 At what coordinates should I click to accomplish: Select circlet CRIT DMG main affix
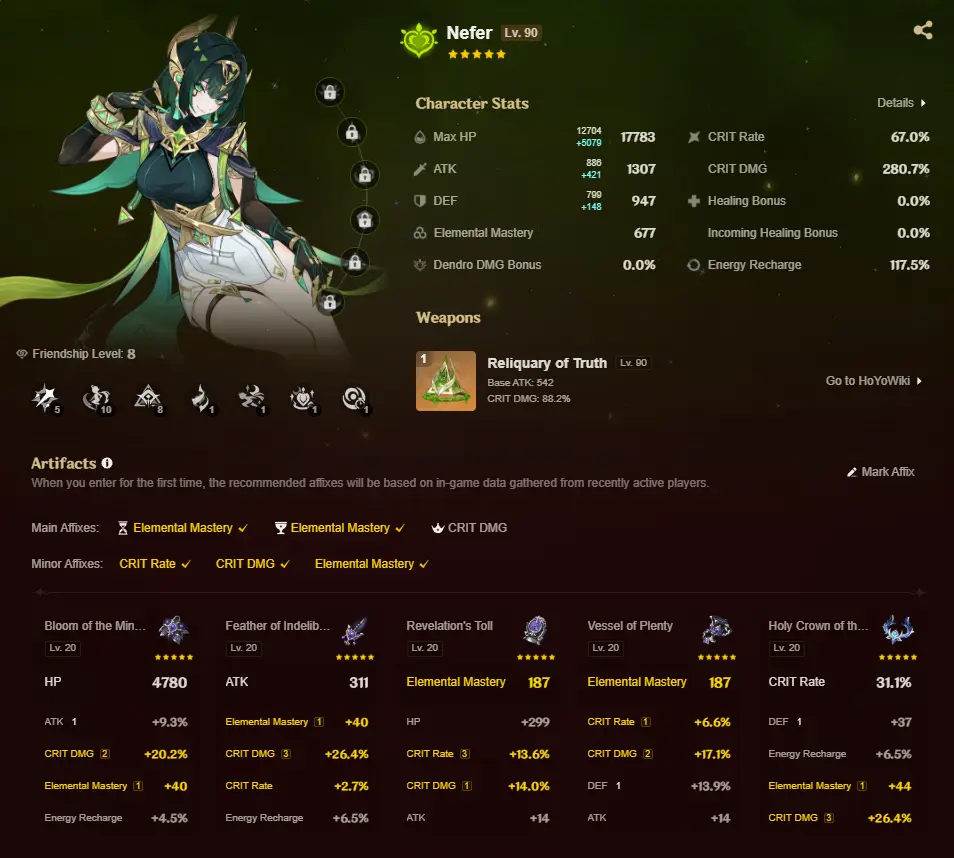coord(469,528)
